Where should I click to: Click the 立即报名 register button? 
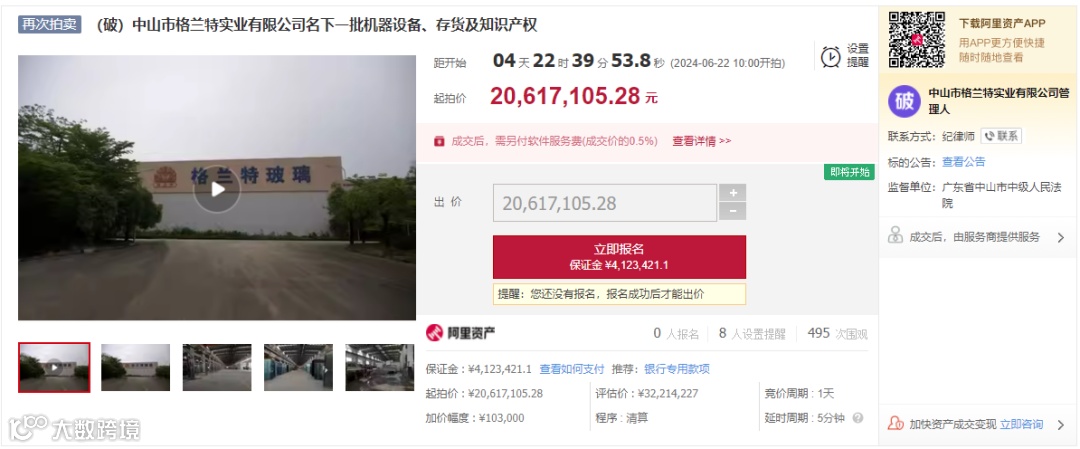[x=619, y=257]
